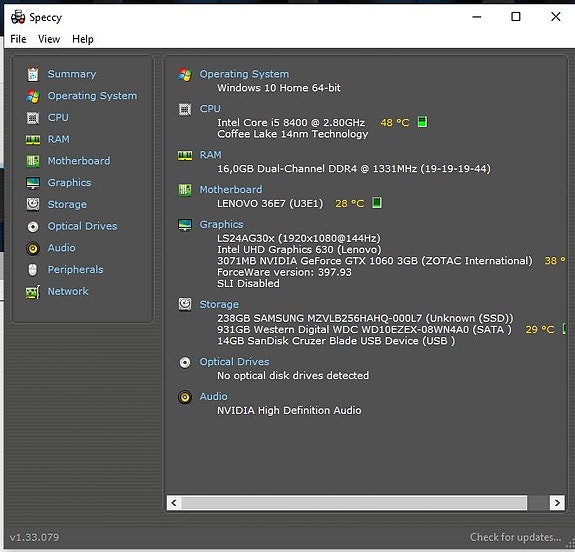Click the Speccy application logo in title bar
The height and width of the screenshot is (552, 575).
[x=18, y=17]
